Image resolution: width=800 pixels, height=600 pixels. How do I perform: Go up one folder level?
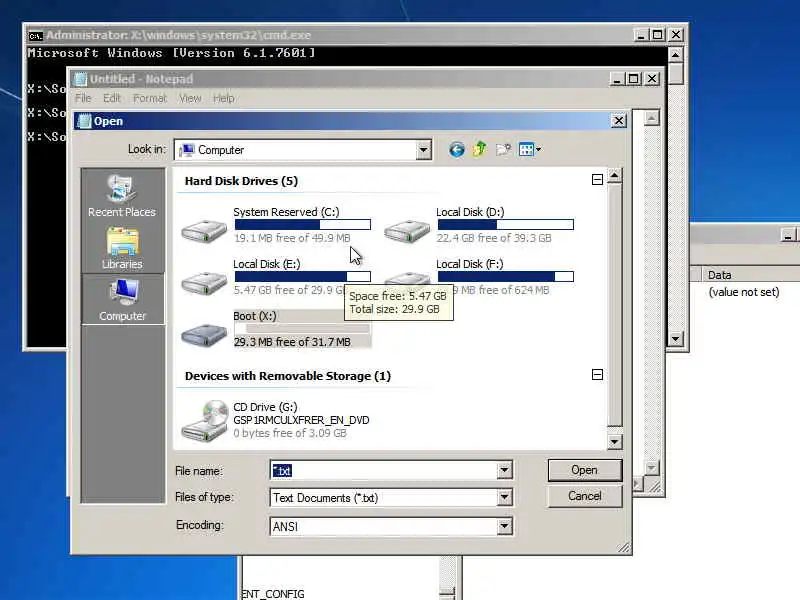(x=480, y=149)
